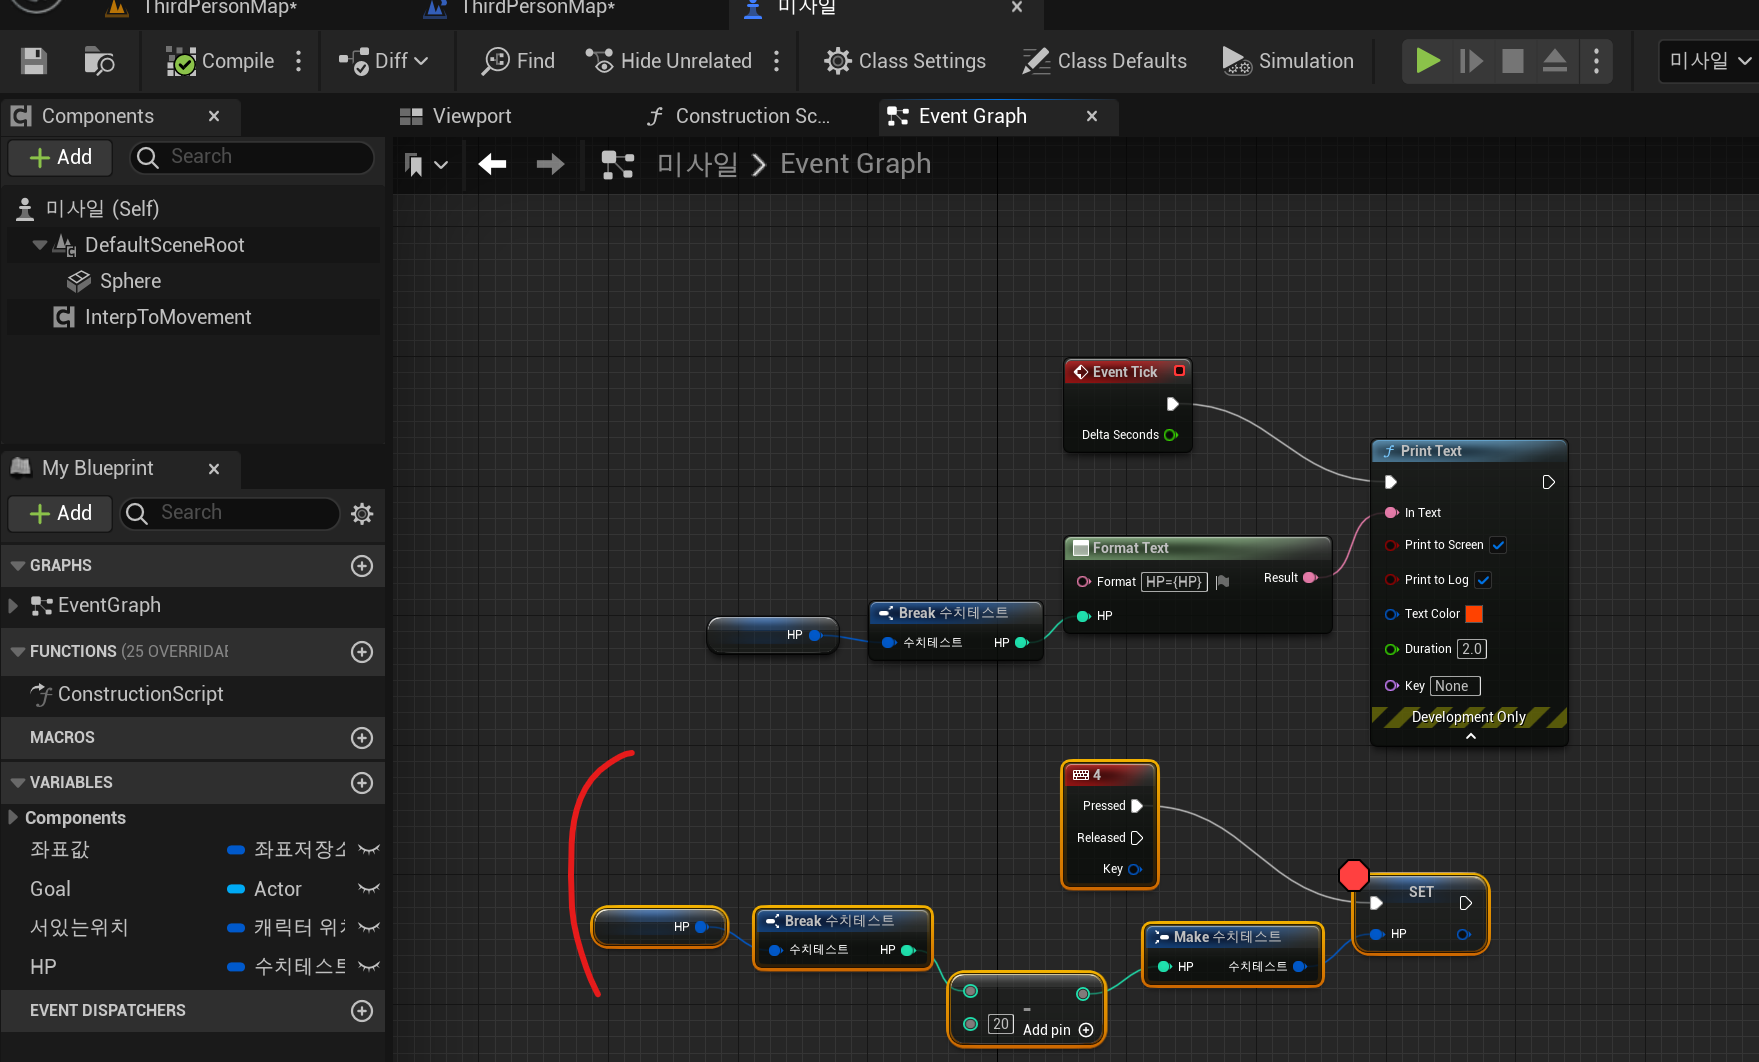
Task: Collapse the DefaultSceneRoot tree node
Action: (x=39, y=244)
